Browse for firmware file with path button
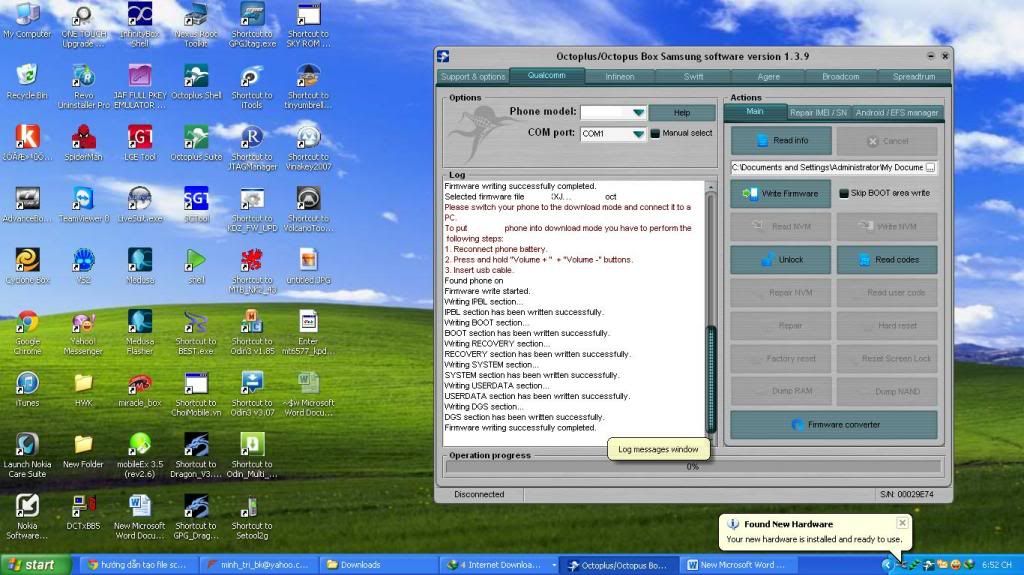 tap(931, 168)
